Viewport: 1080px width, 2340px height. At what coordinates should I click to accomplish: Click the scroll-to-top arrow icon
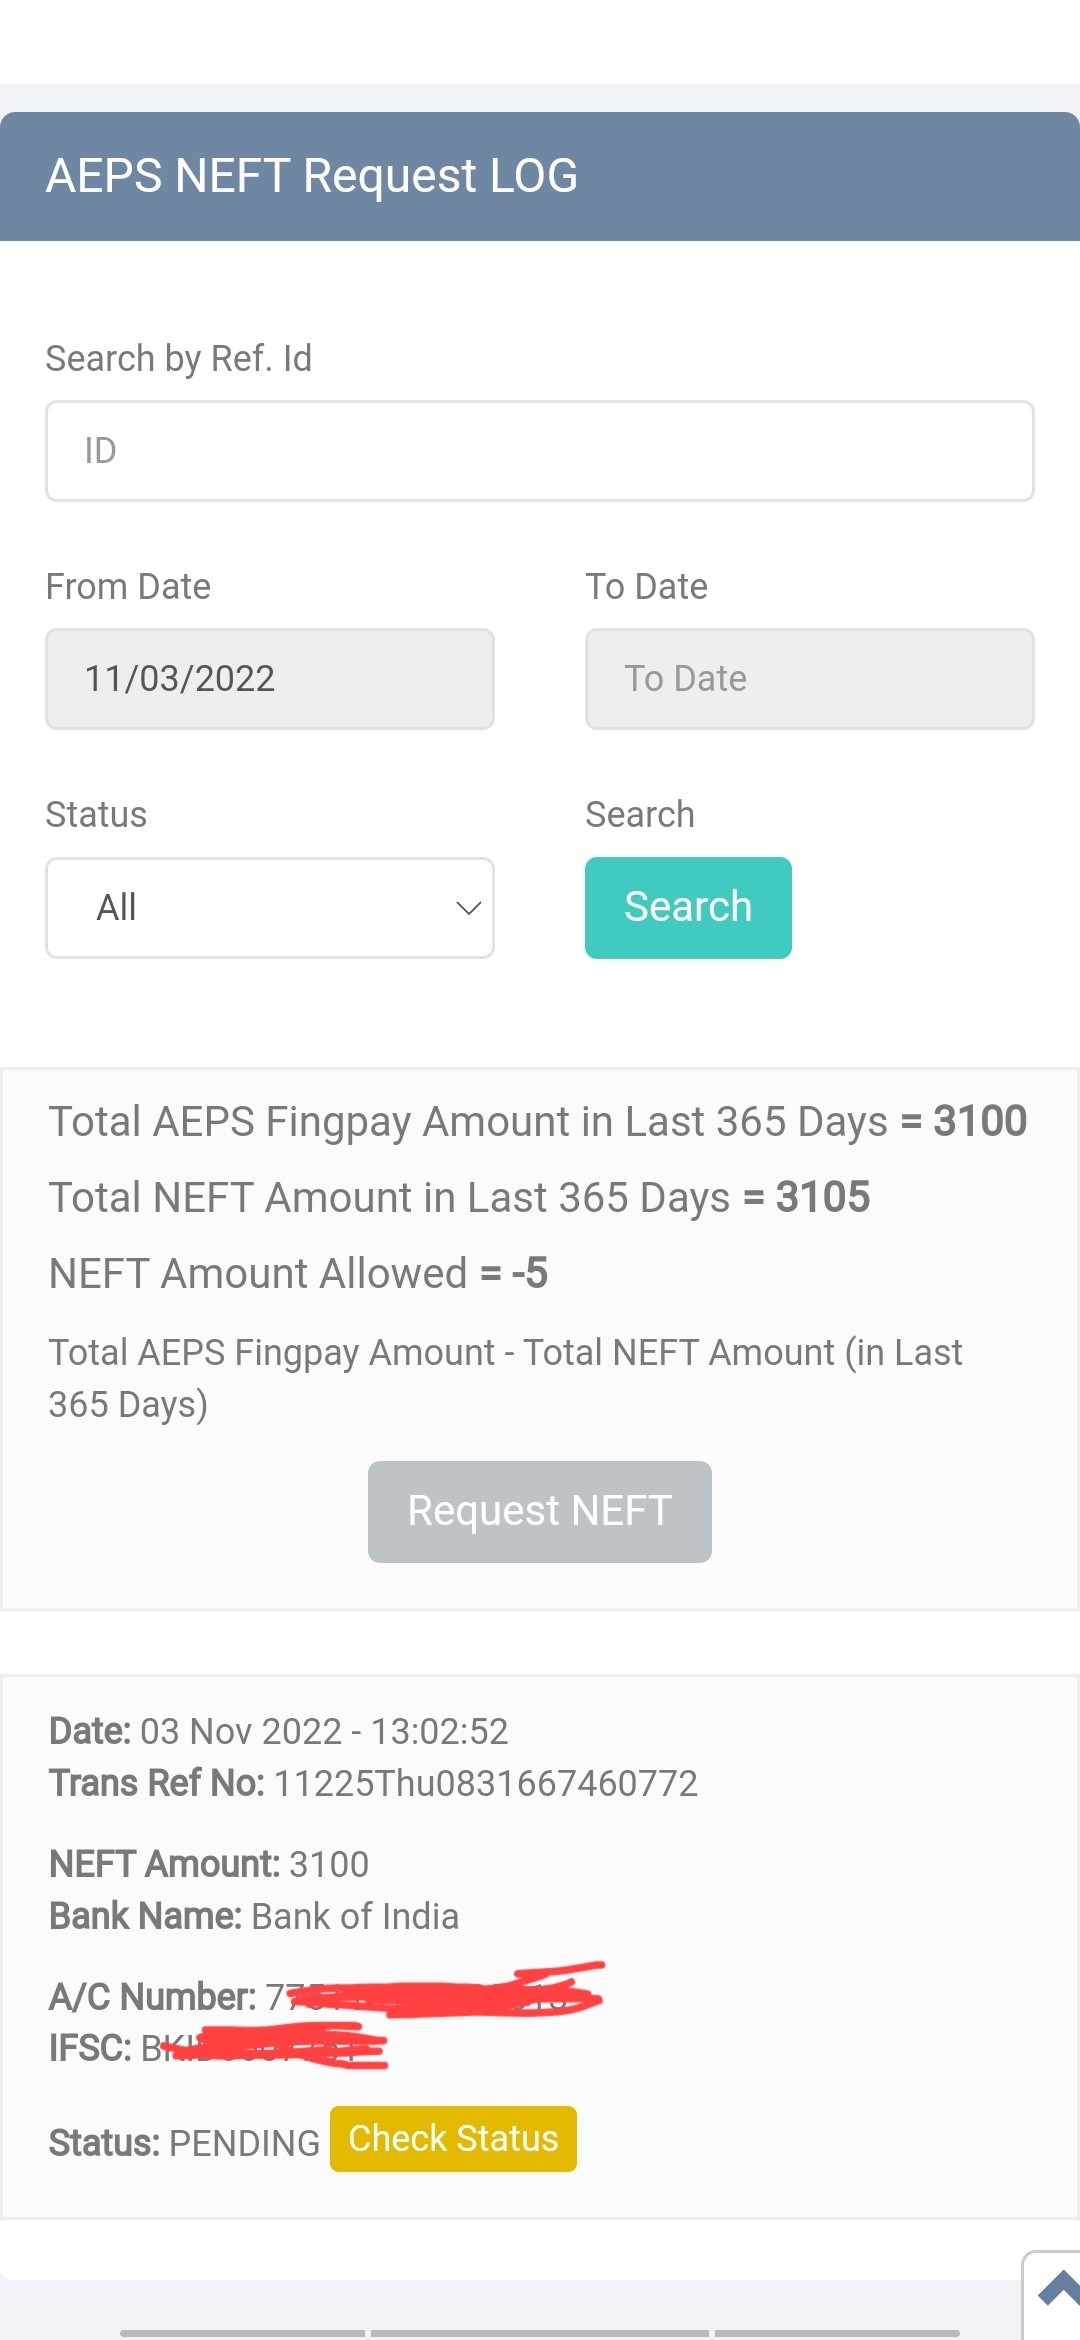[x=1058, y=2288]
